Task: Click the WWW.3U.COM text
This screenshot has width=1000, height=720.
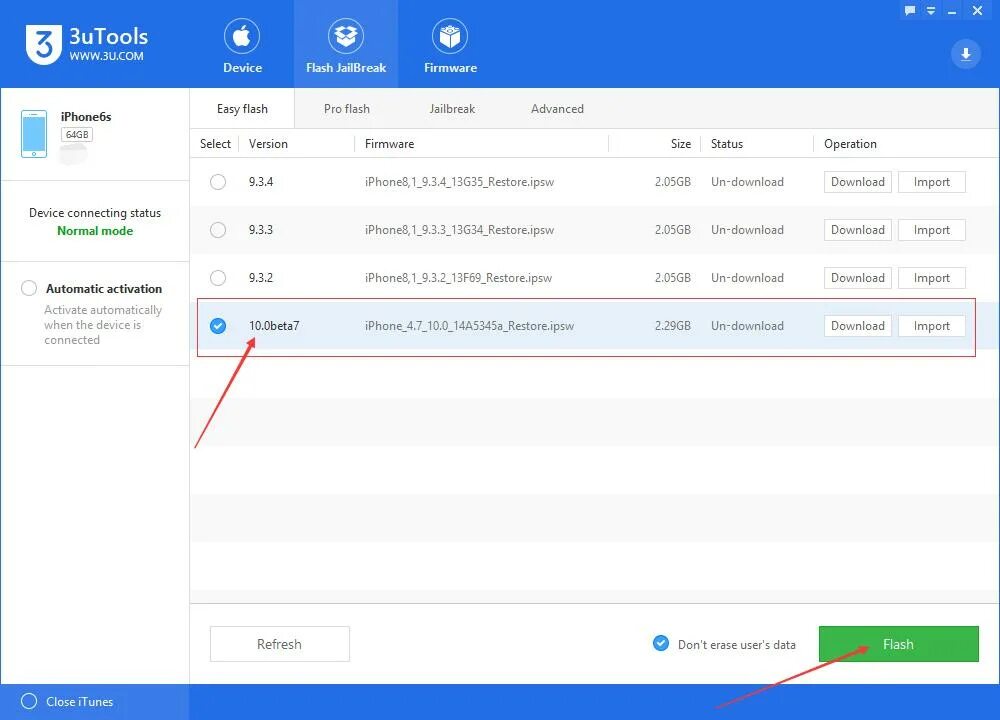Action: 106,56
